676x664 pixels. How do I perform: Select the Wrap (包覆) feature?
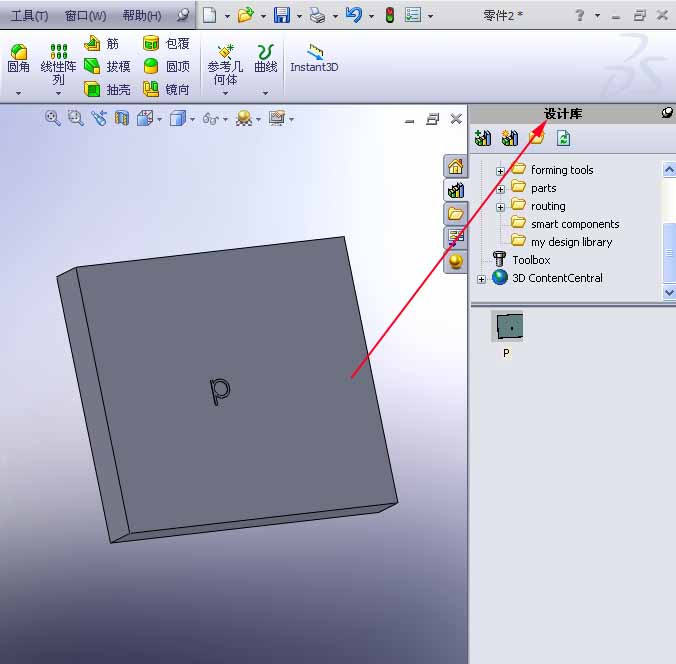click(x=166, y=44)
